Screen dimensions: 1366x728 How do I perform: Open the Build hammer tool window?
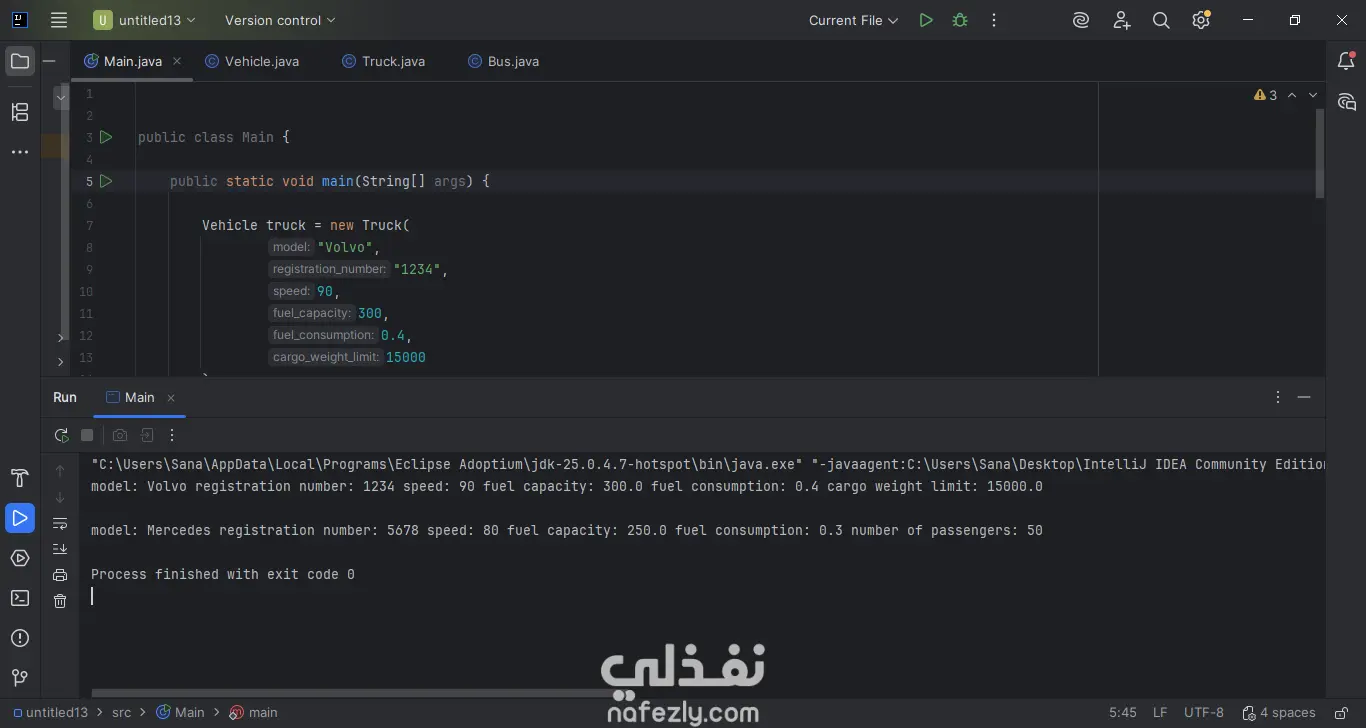tap(20, 477)
